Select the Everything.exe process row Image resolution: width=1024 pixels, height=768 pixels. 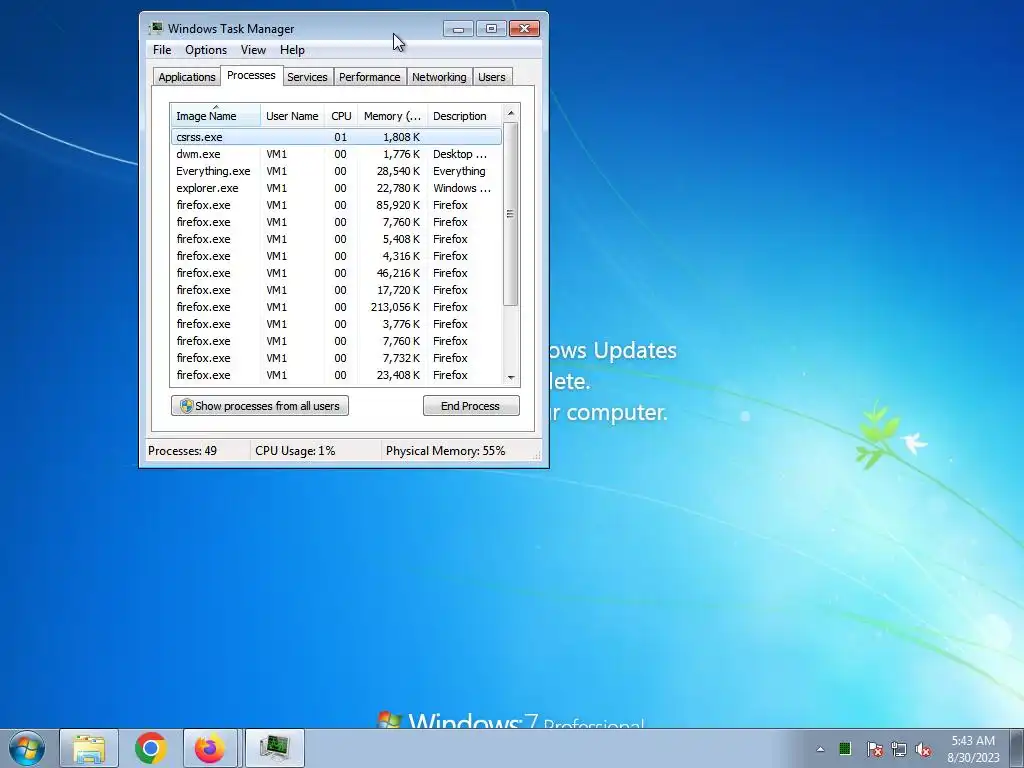[336, 171]
